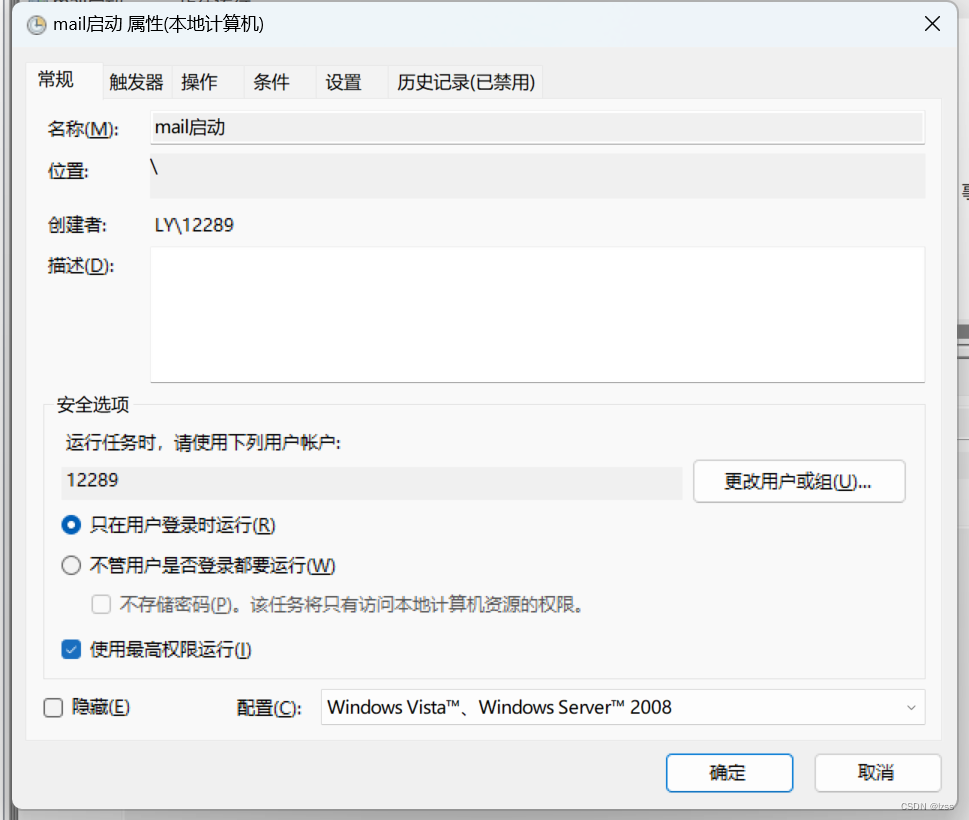The image size is (969, 820).
Task: Click the 运行任务时，请使用下列用户帐户 label
Action: pos(203,442)
